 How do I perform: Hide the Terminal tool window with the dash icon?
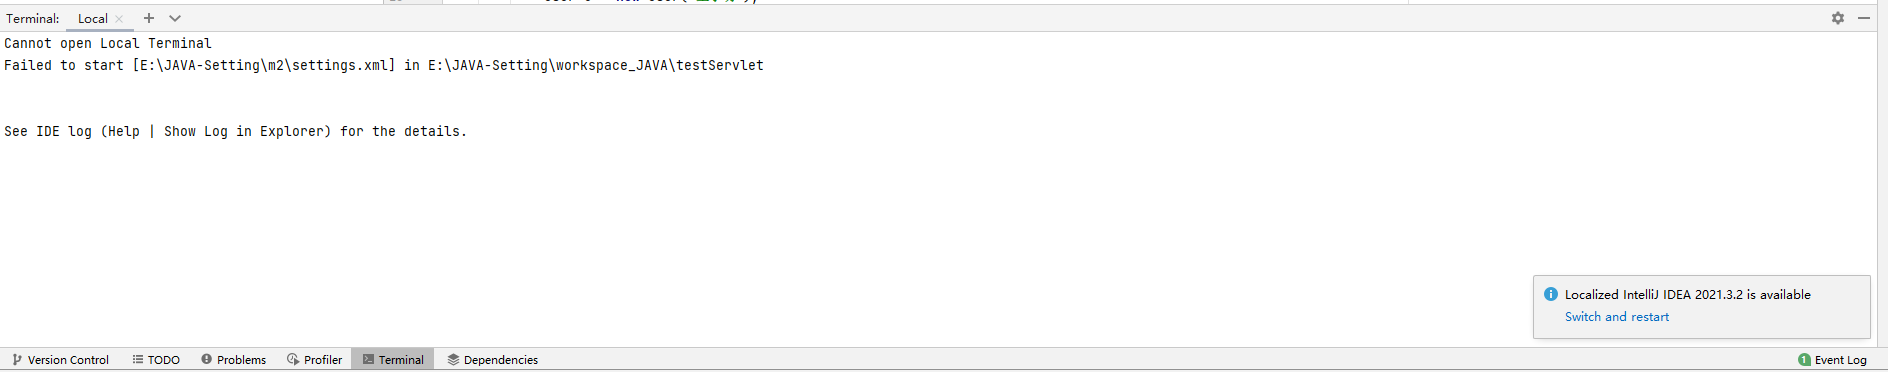pyautogui.click(x=1864, y=18)
